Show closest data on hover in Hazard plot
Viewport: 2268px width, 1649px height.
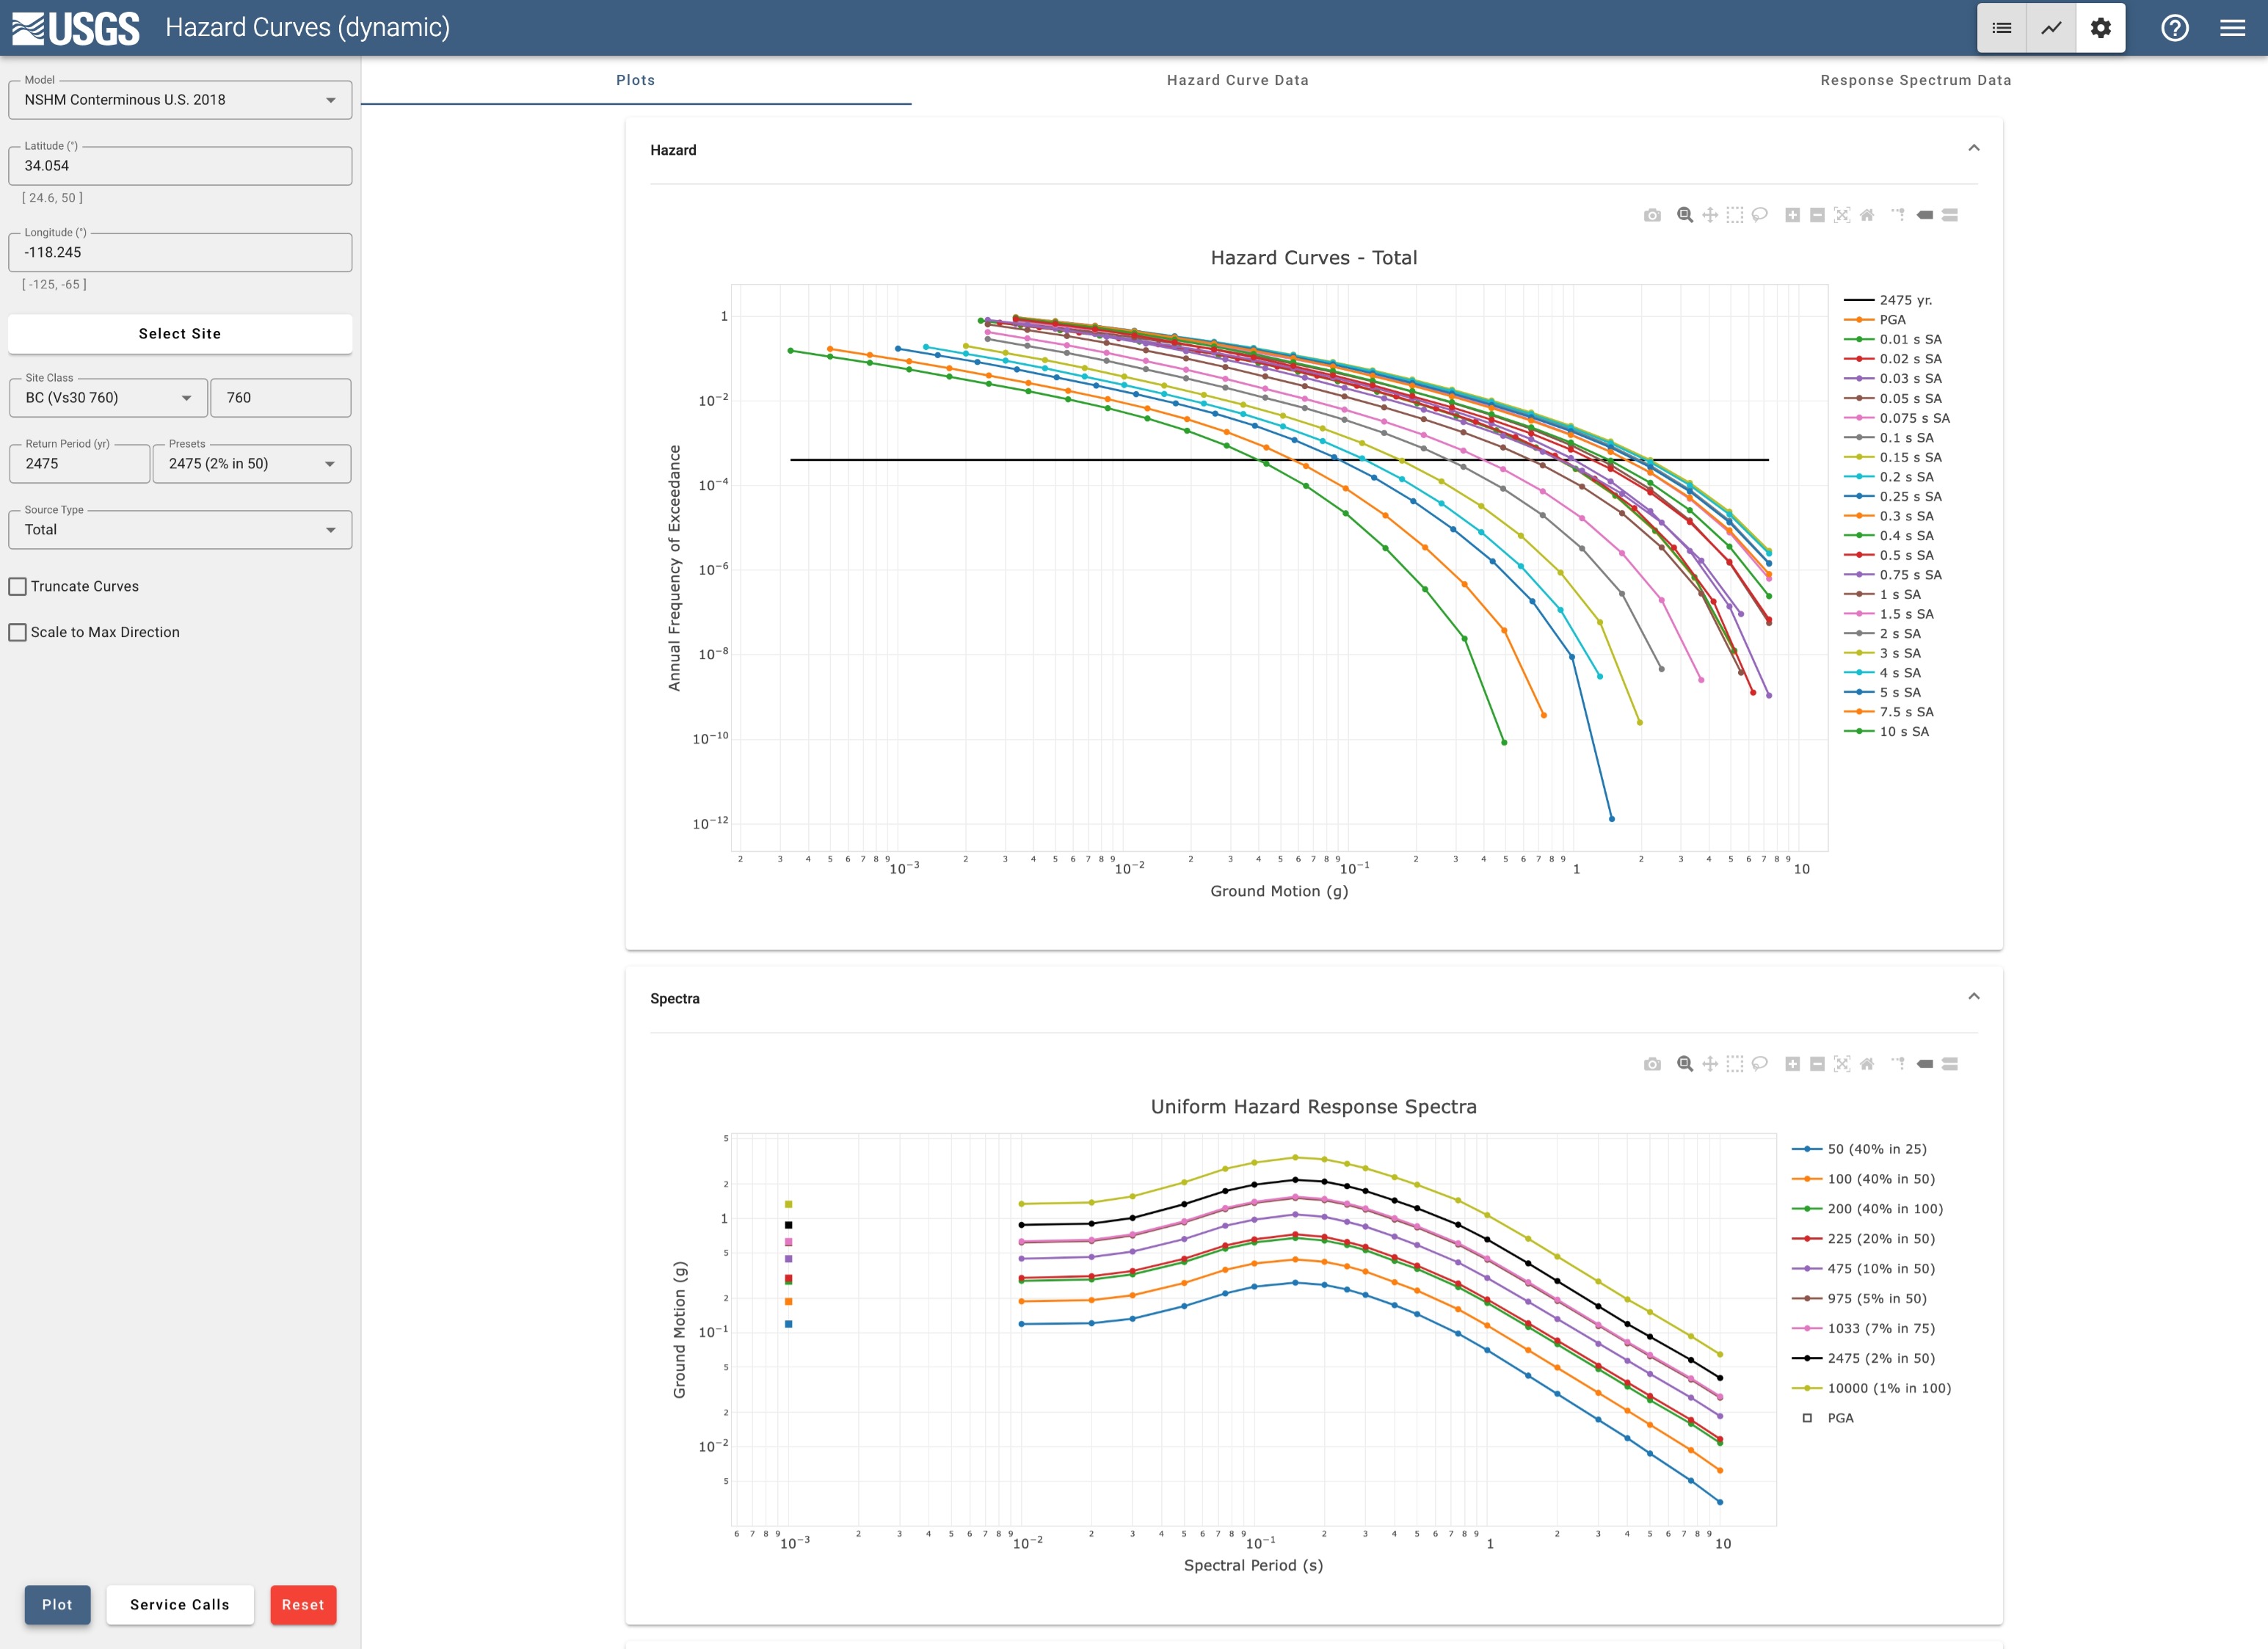tap(1924, 215)
